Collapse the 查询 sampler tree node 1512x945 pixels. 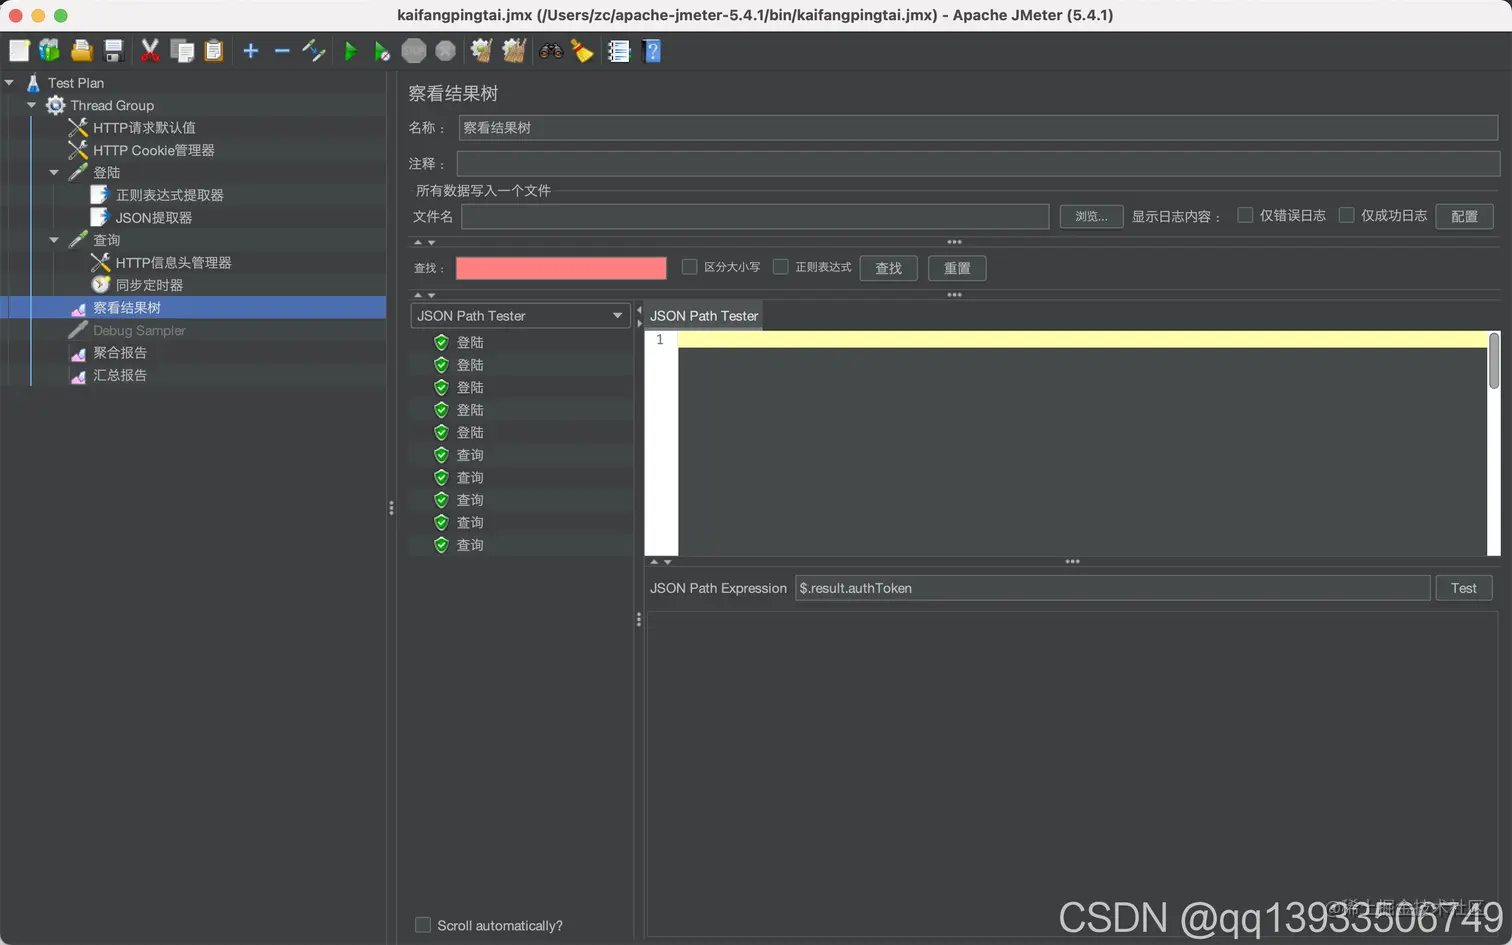coord(54,240)
